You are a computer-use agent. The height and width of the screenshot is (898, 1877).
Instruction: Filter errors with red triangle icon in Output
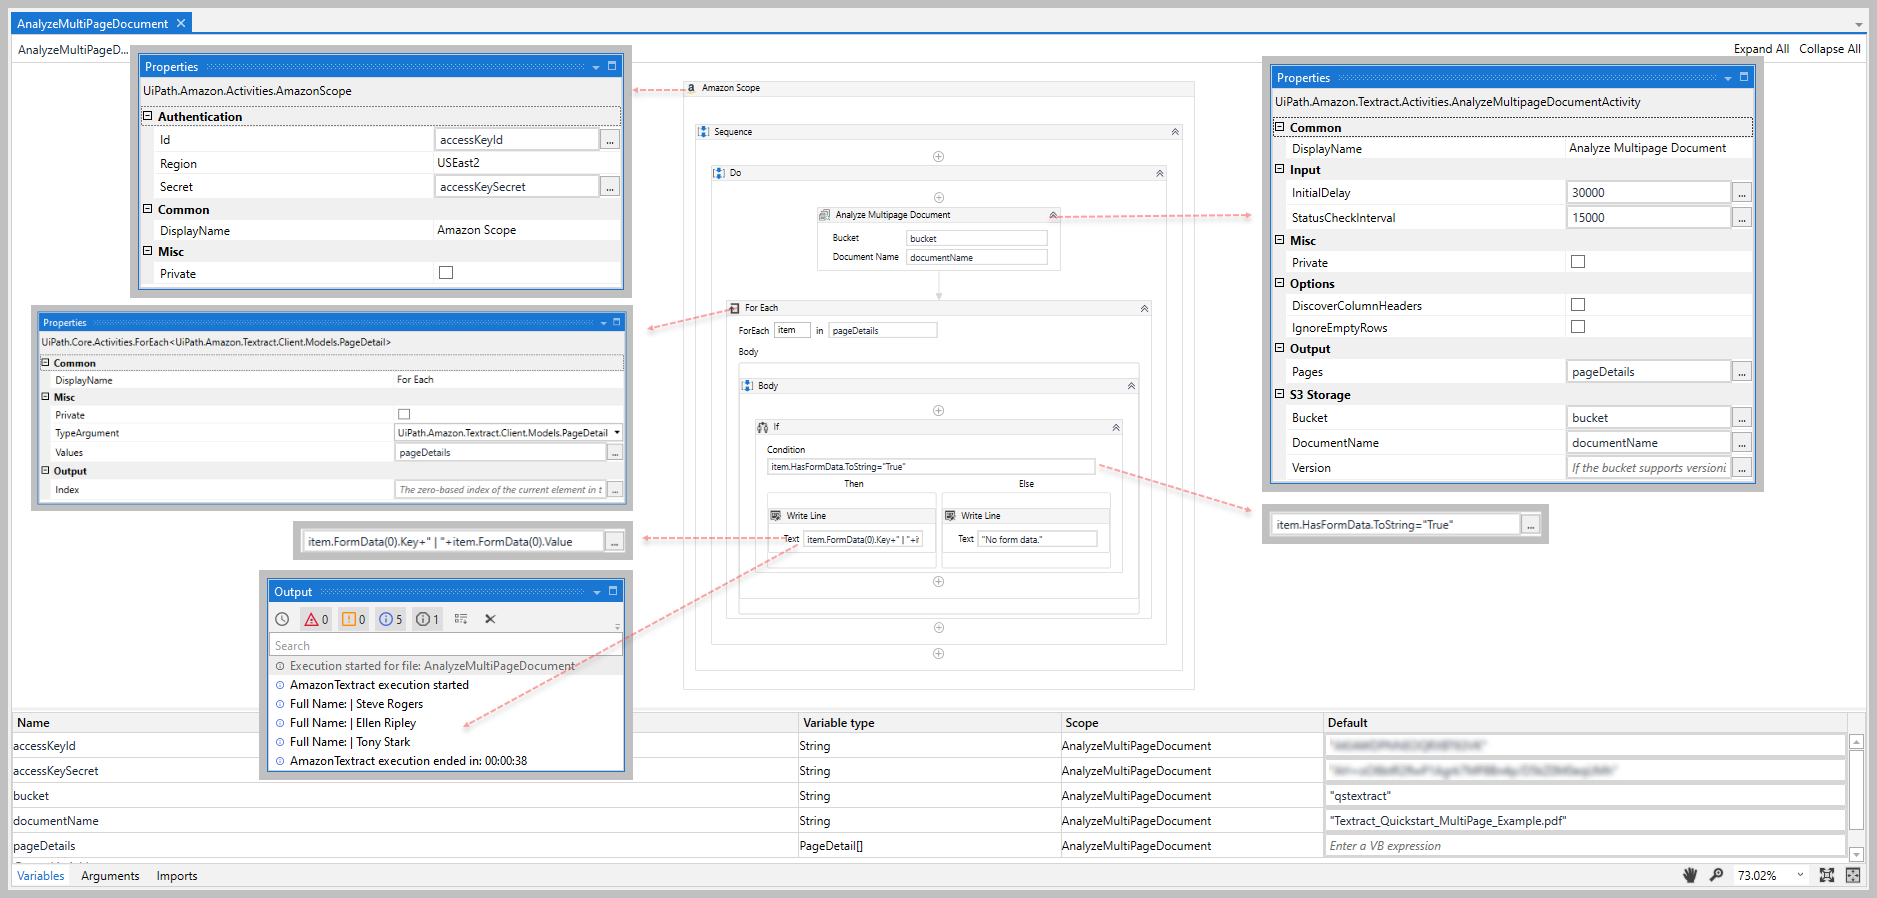click(316, 619)
